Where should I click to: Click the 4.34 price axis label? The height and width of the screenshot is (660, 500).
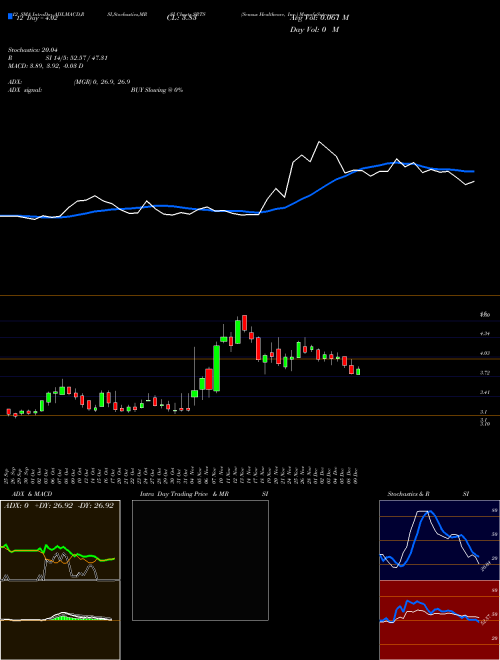pos(485,333)
